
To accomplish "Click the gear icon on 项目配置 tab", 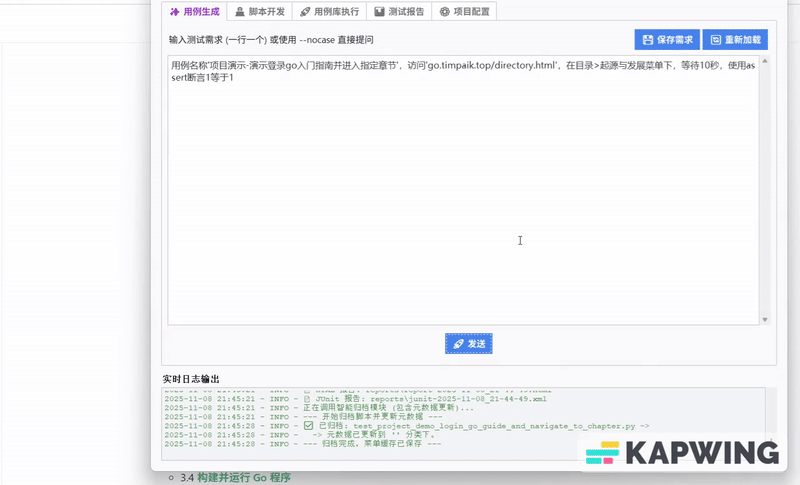I will [445, 11].
